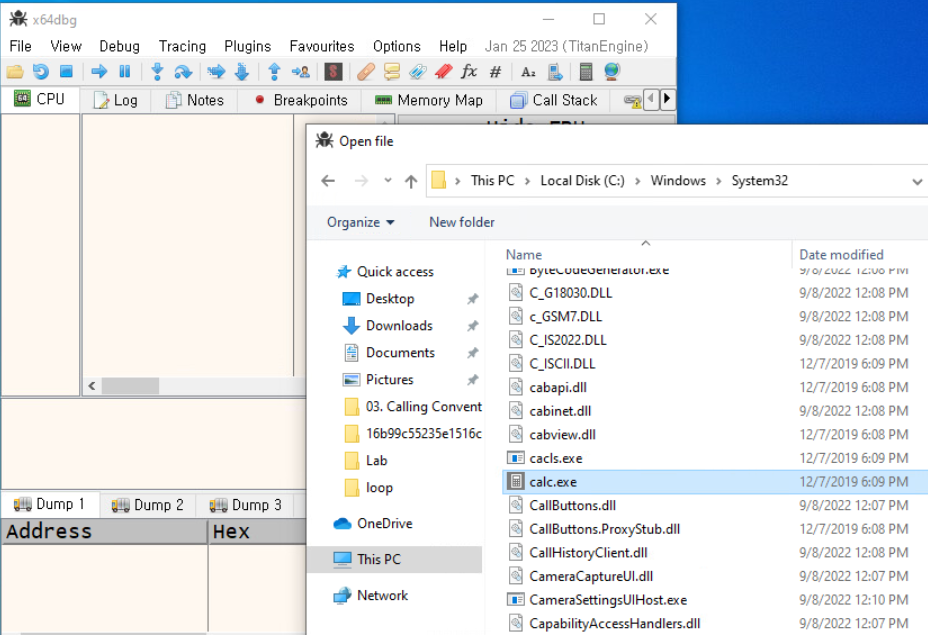Switch to the Breakpoints tab
This screenshot has height=635, width=928.
coord(301,100)
